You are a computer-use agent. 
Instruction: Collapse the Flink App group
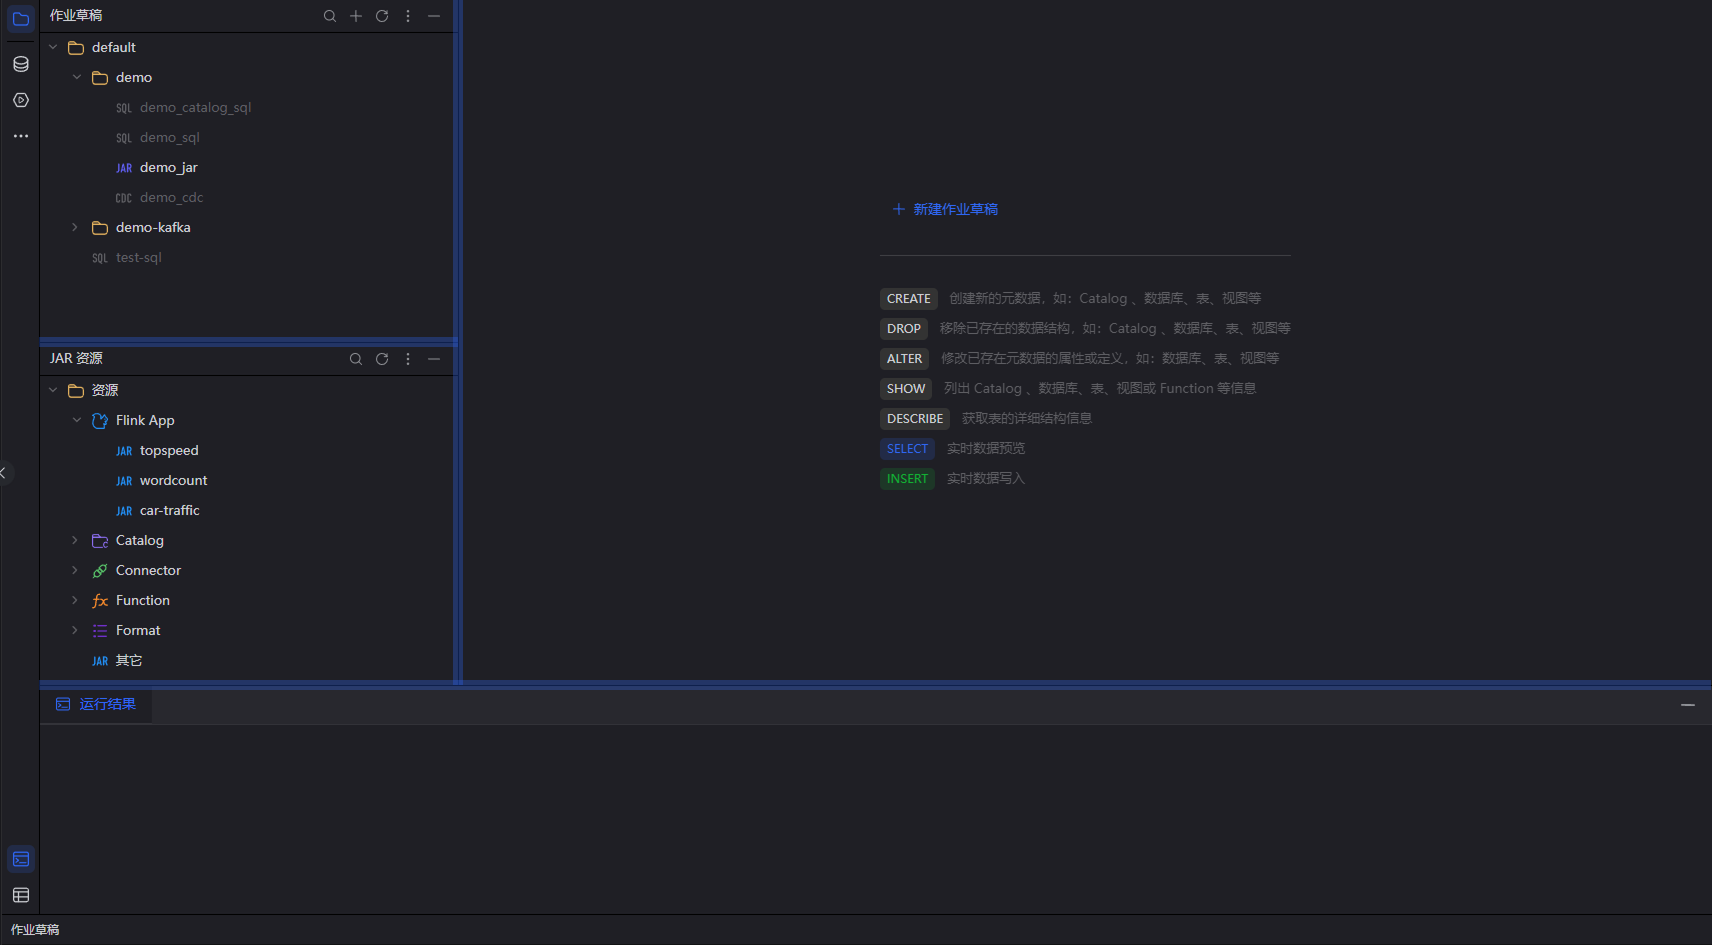[x=76, y=421]
